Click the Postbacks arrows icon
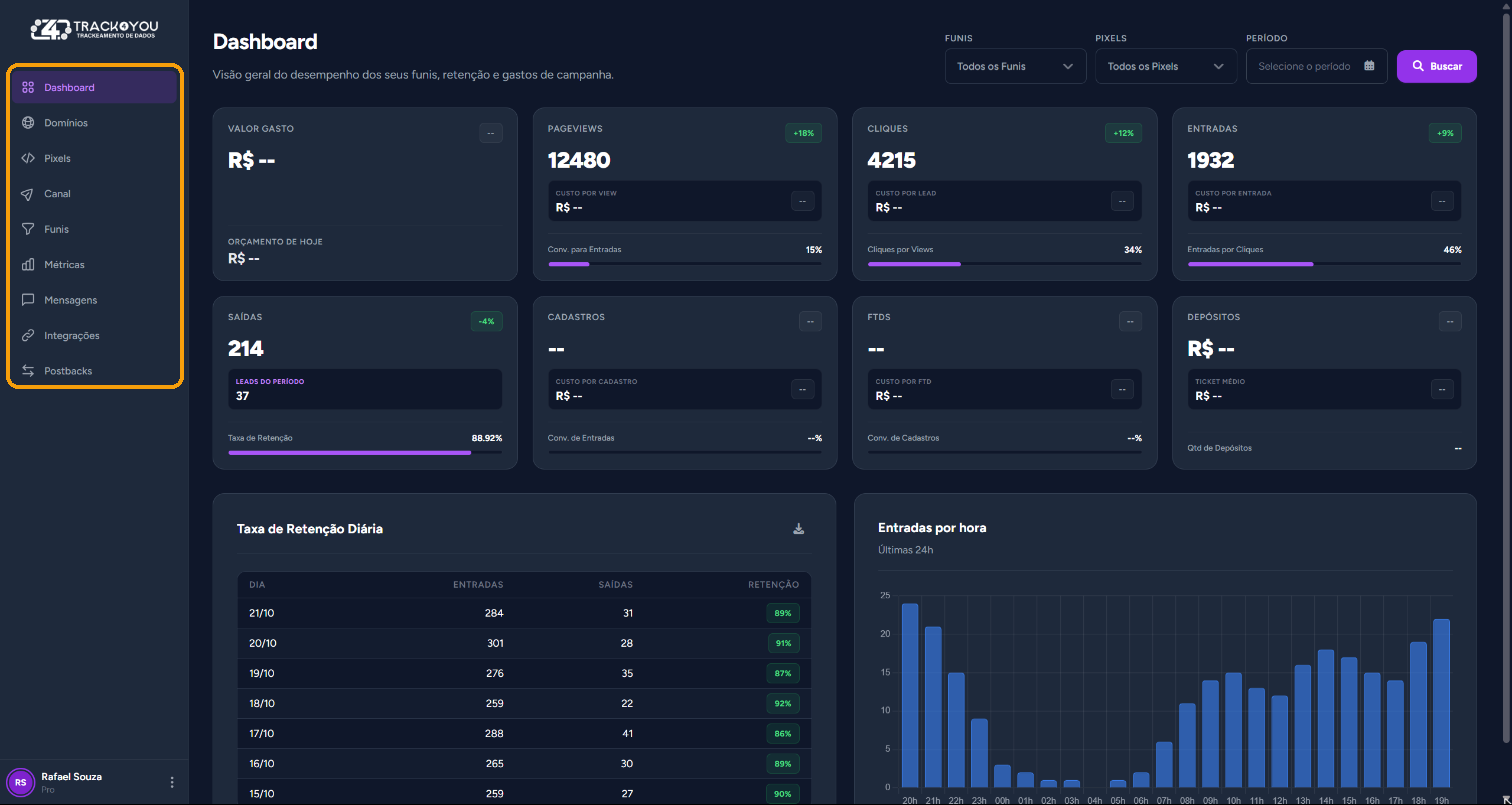This screenshot has width=1512, height=805. coord(28,371)
